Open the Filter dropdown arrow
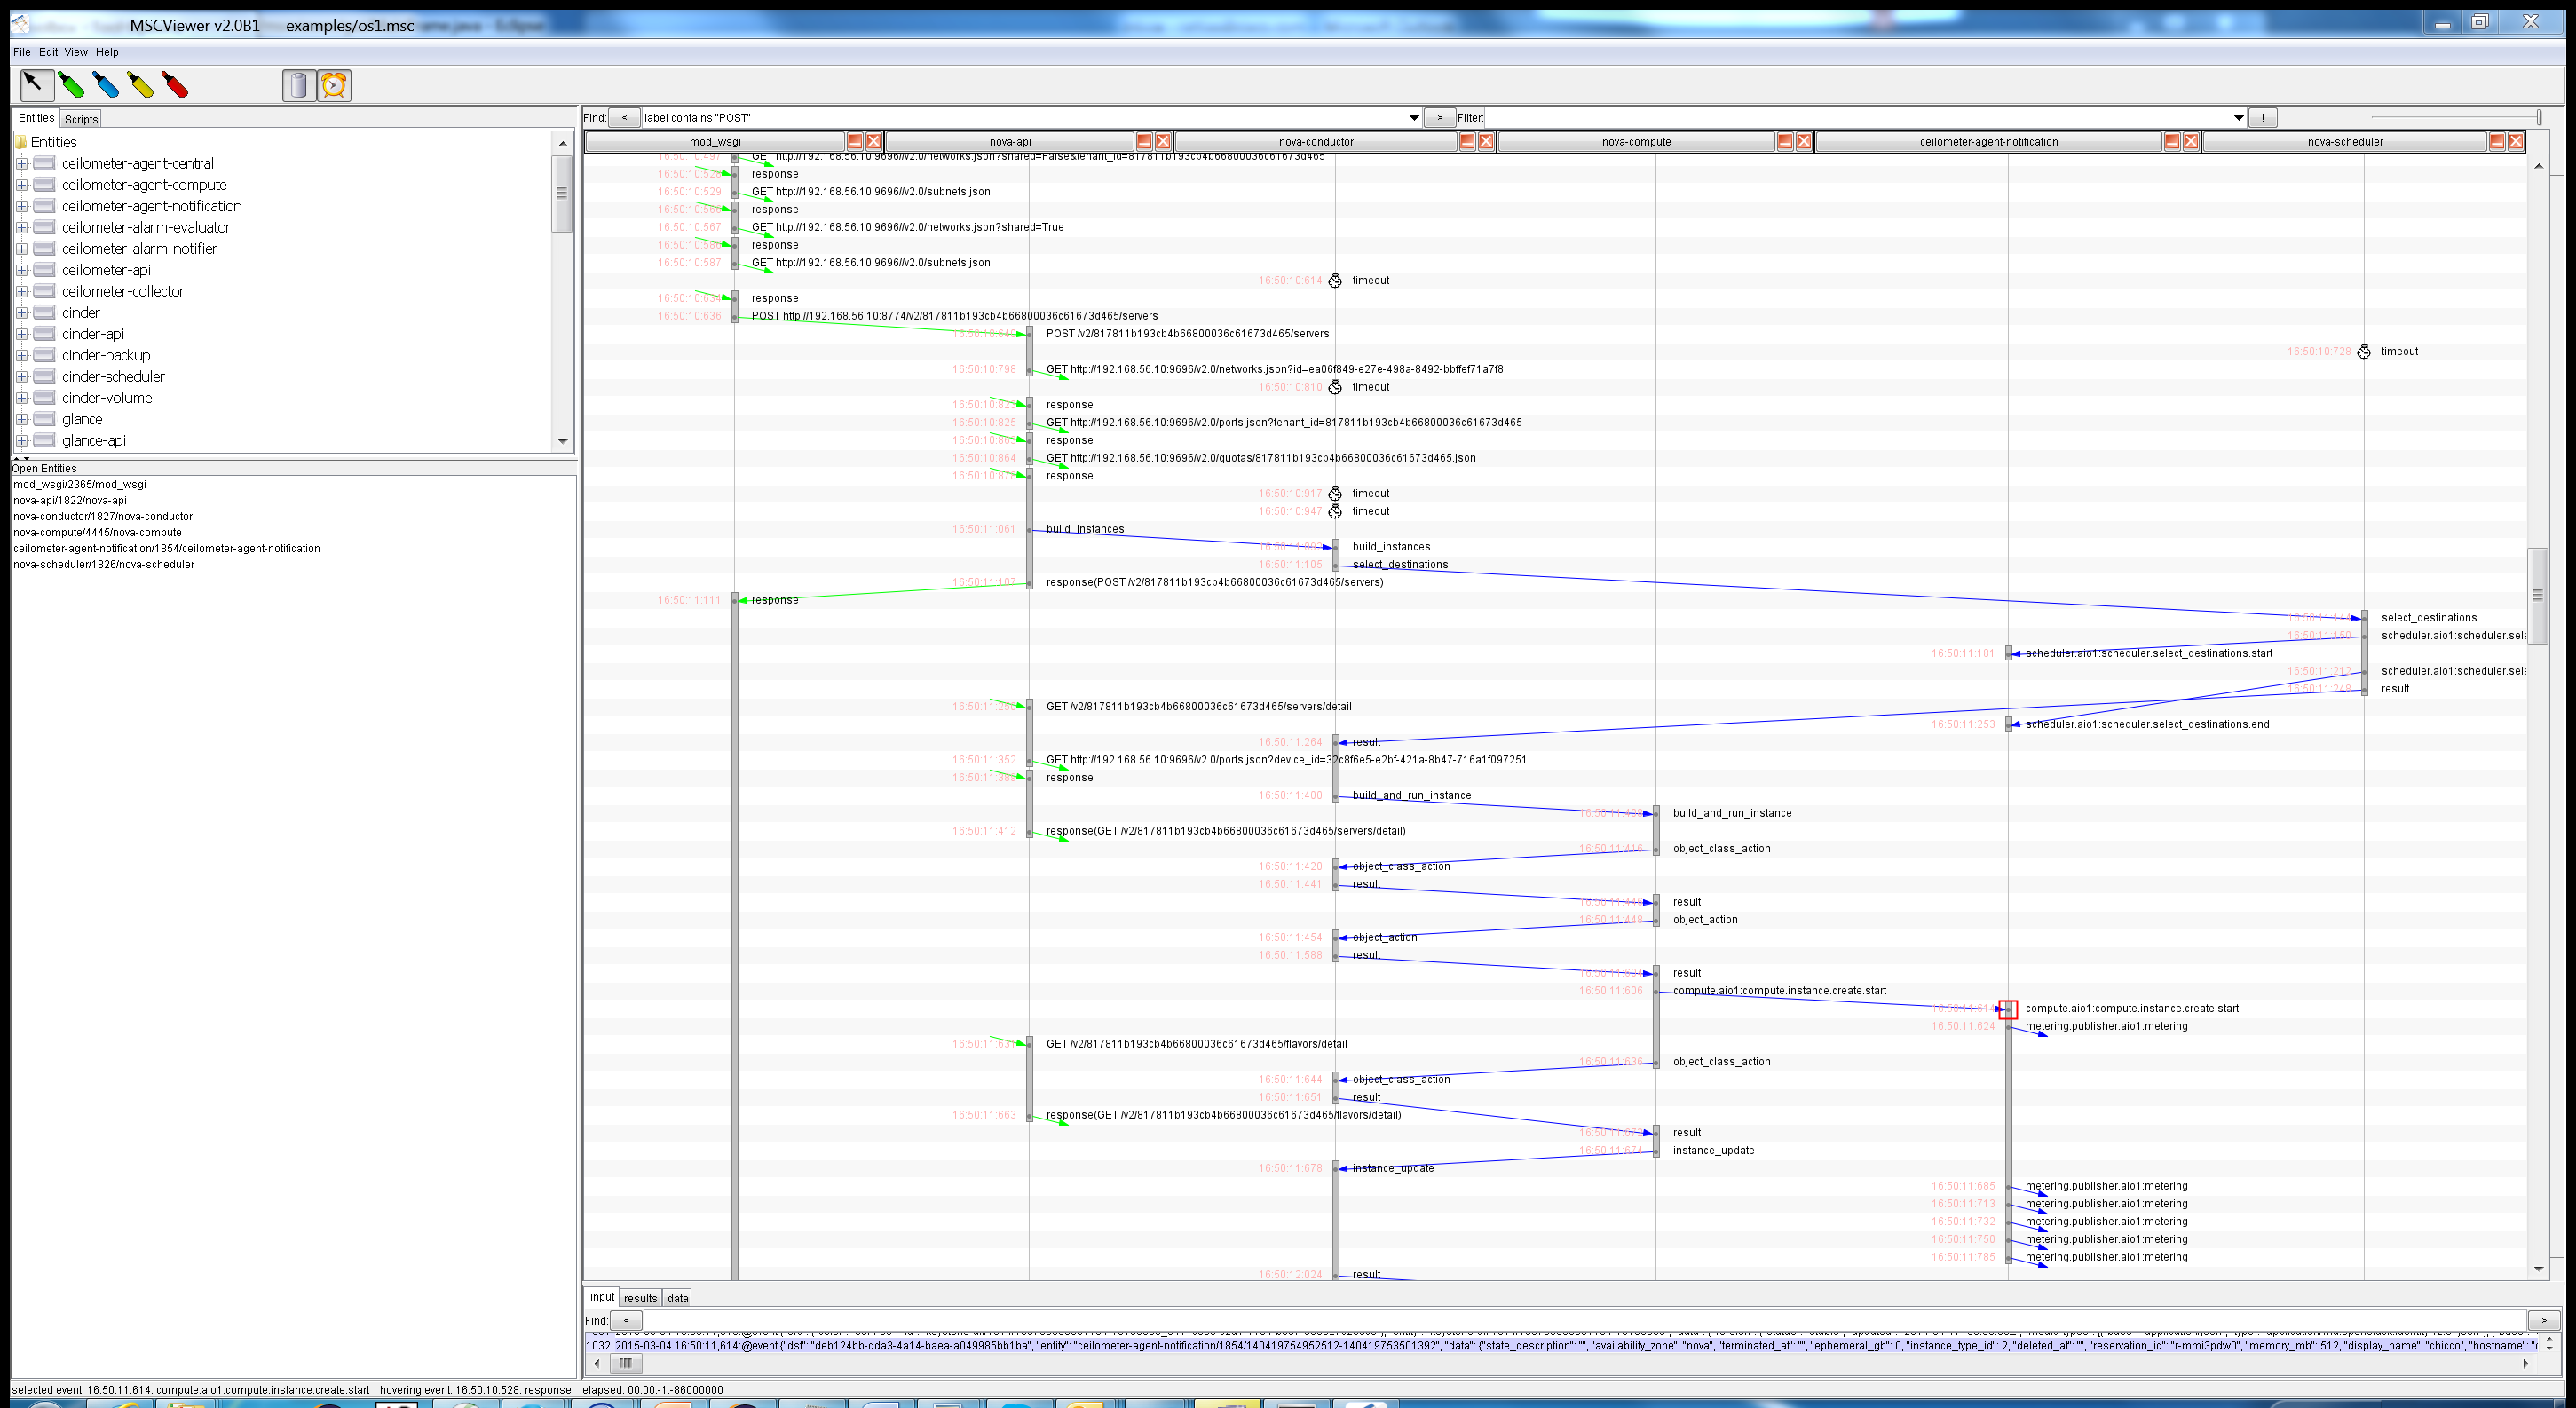 click(x=2238, y=118)
